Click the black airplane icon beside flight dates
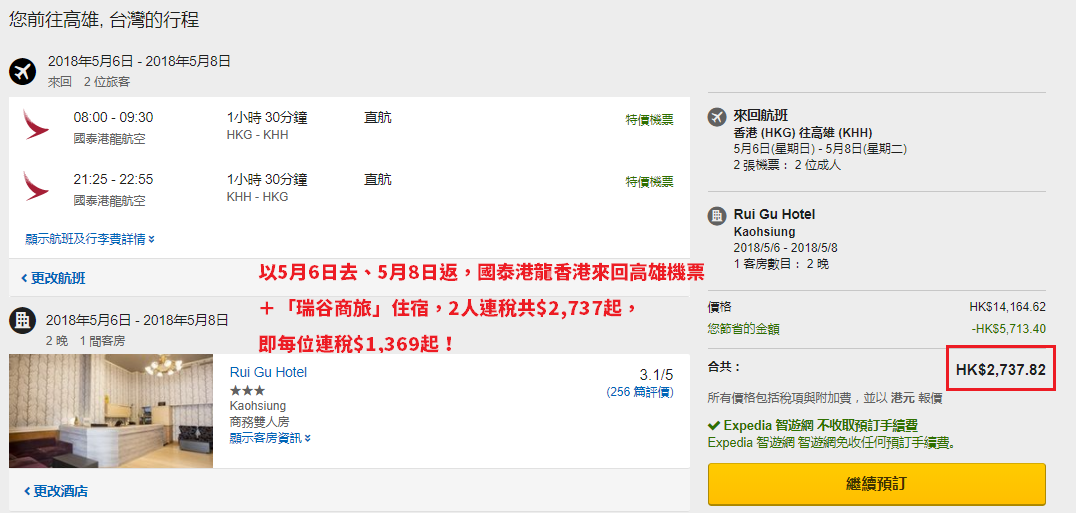This screenshot has width=1076, height=513. tap(23, 71)
